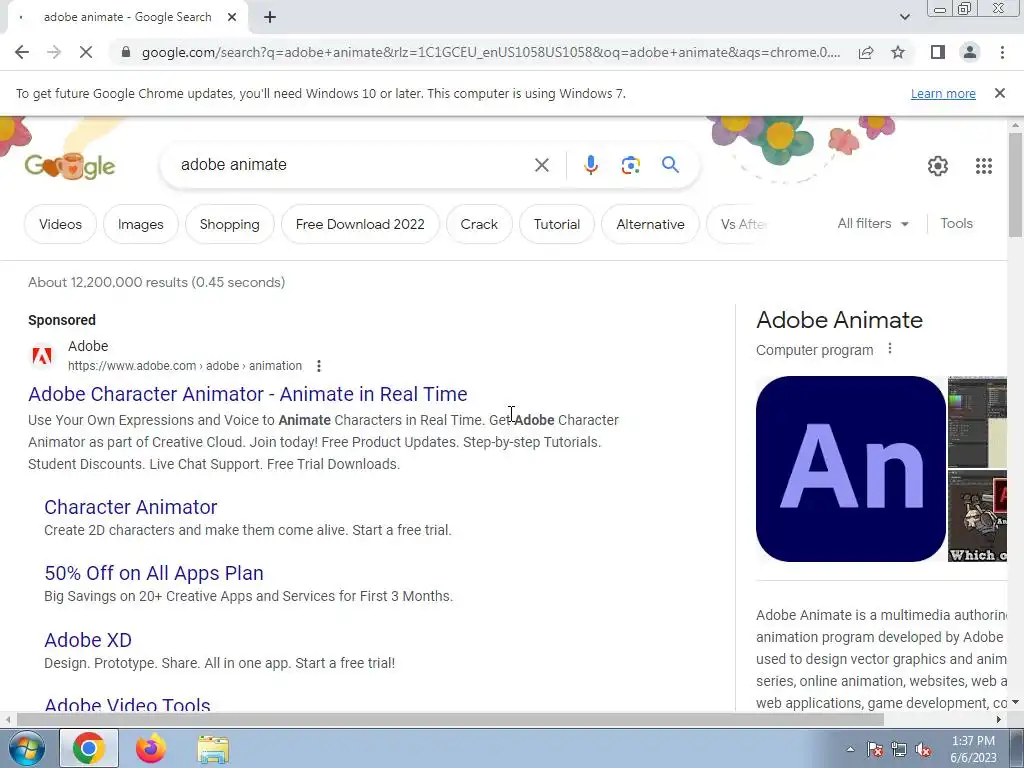1024x768 pixels.
Task: Filter results by Shopping
Action: (x=229, y=224)
